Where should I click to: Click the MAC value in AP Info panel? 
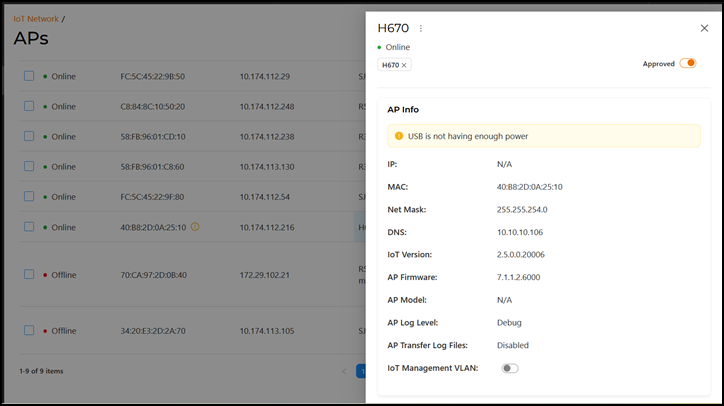click(x=530, y=187)
